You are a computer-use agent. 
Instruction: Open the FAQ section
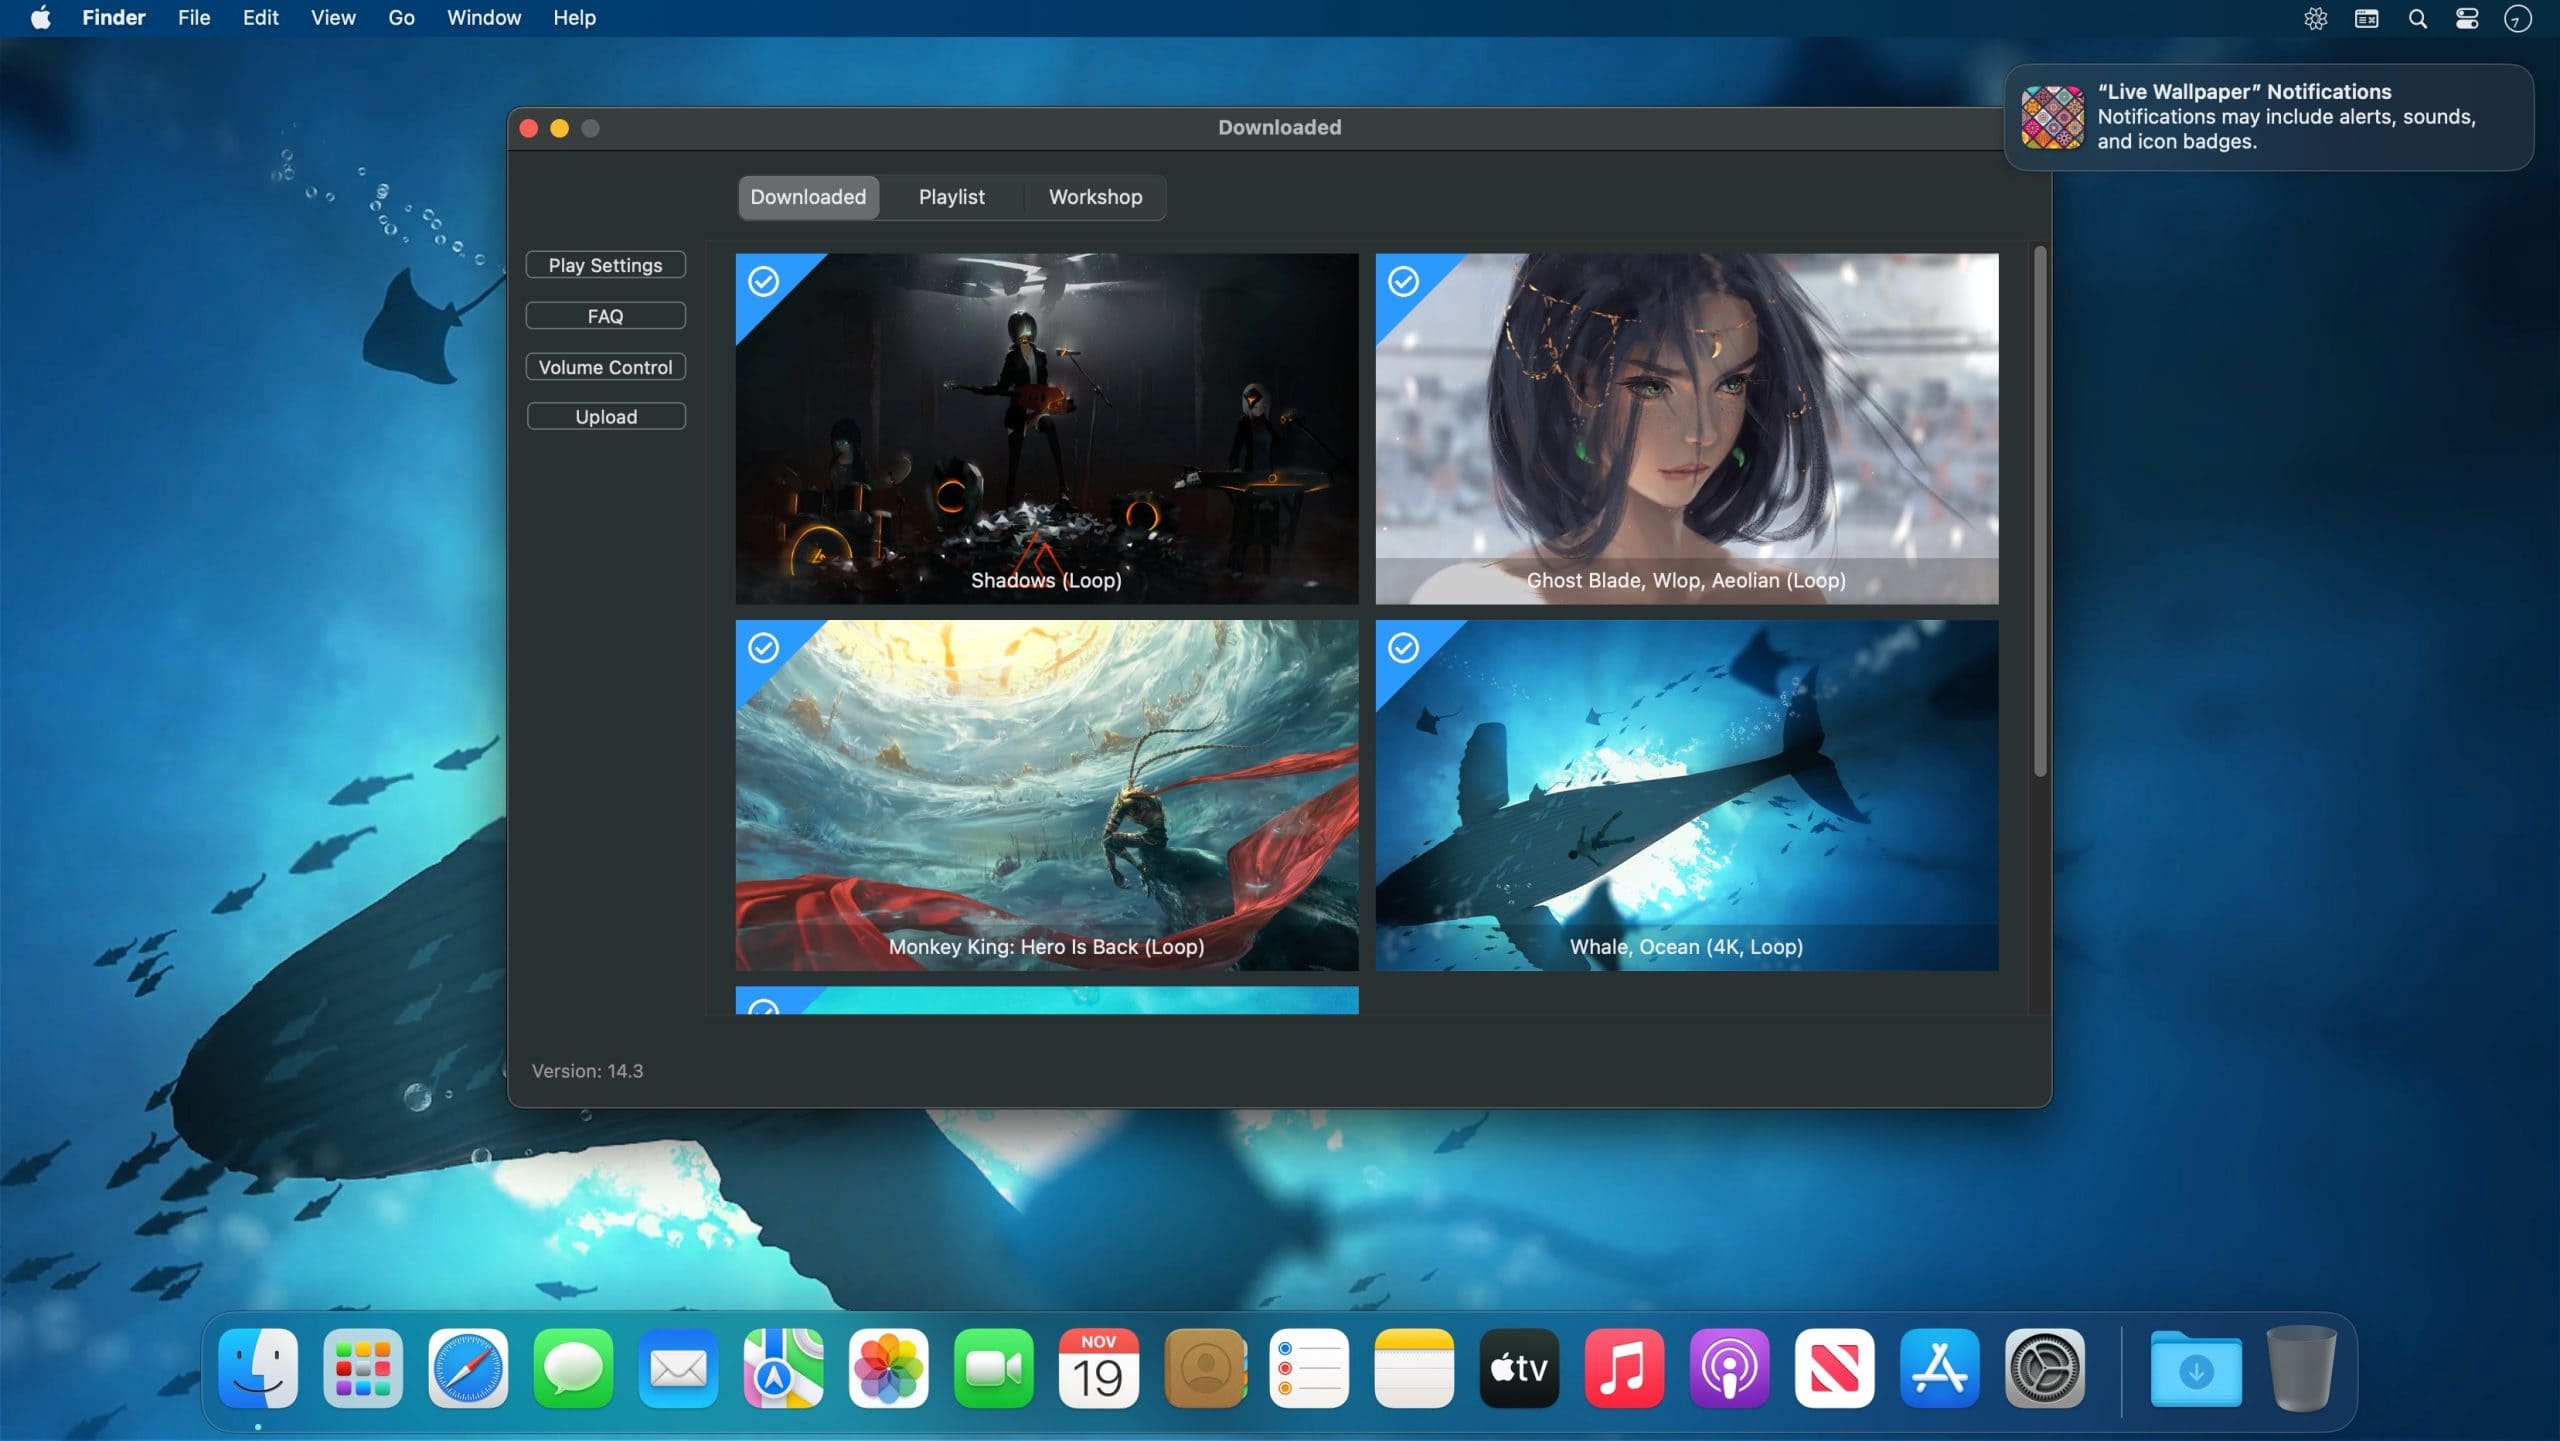pyautogui.click(x=605, y=315)
